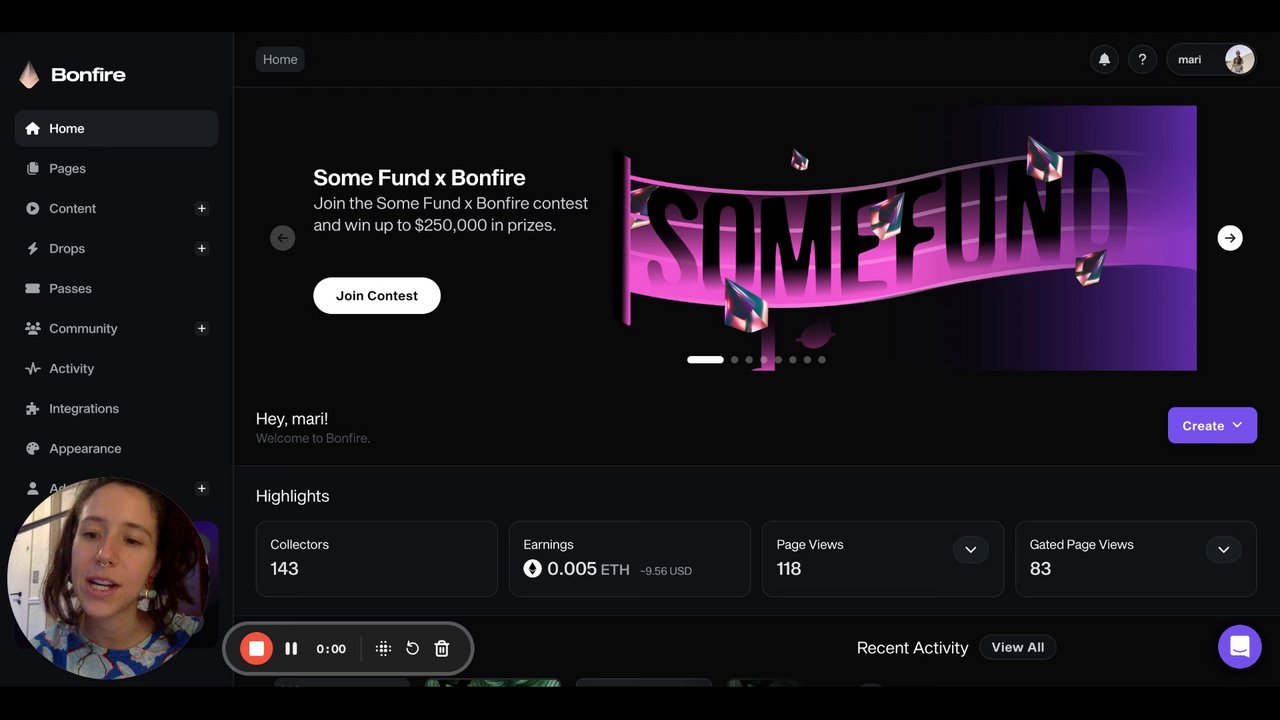
Task: Click the Join Contest button
Action: (377, 295)
